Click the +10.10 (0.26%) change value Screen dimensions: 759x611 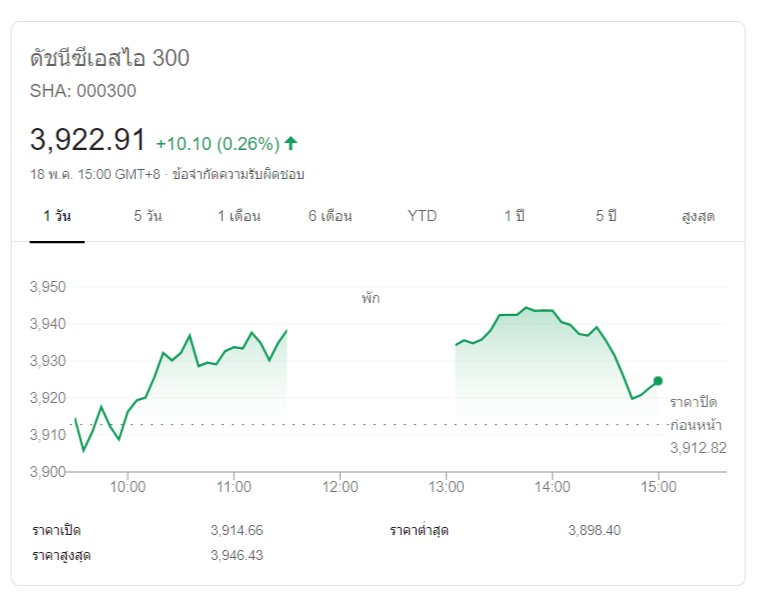[217, 142]
